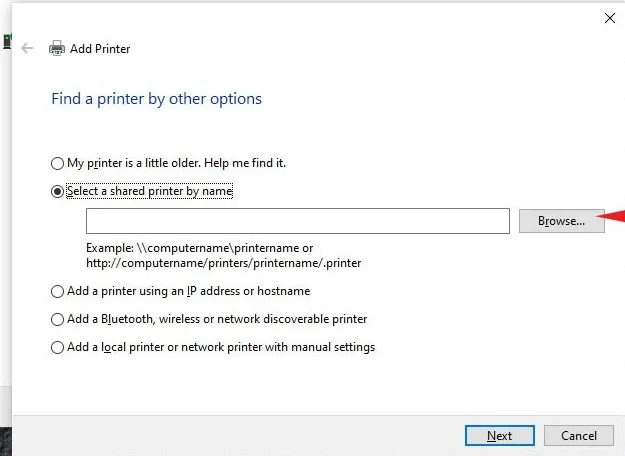Click the back arrow in the wizard header

pyautogui.click(x=28, y=48)
